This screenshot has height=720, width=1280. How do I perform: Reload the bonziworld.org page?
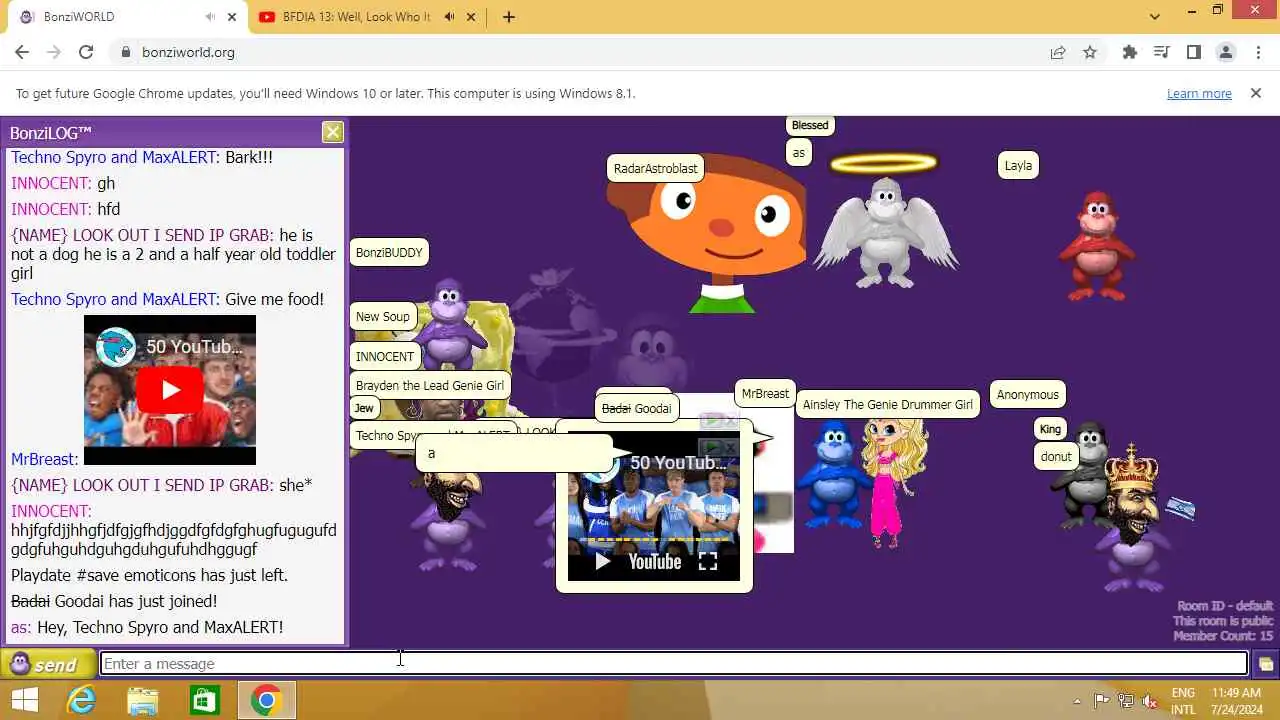86,52
